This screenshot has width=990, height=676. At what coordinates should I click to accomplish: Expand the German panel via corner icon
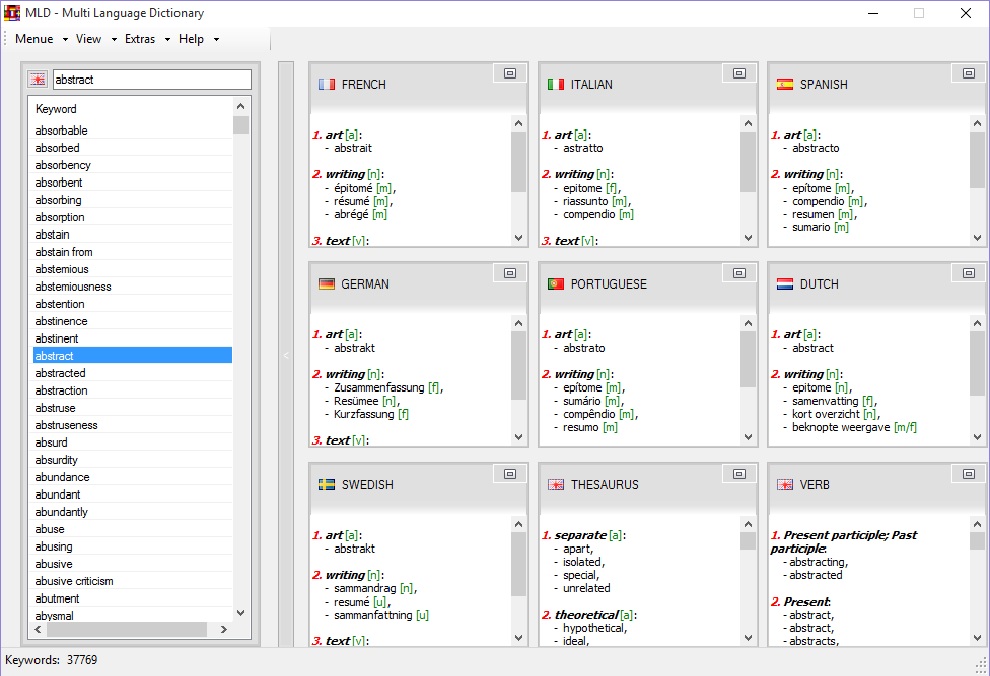[x=509, y=273]
